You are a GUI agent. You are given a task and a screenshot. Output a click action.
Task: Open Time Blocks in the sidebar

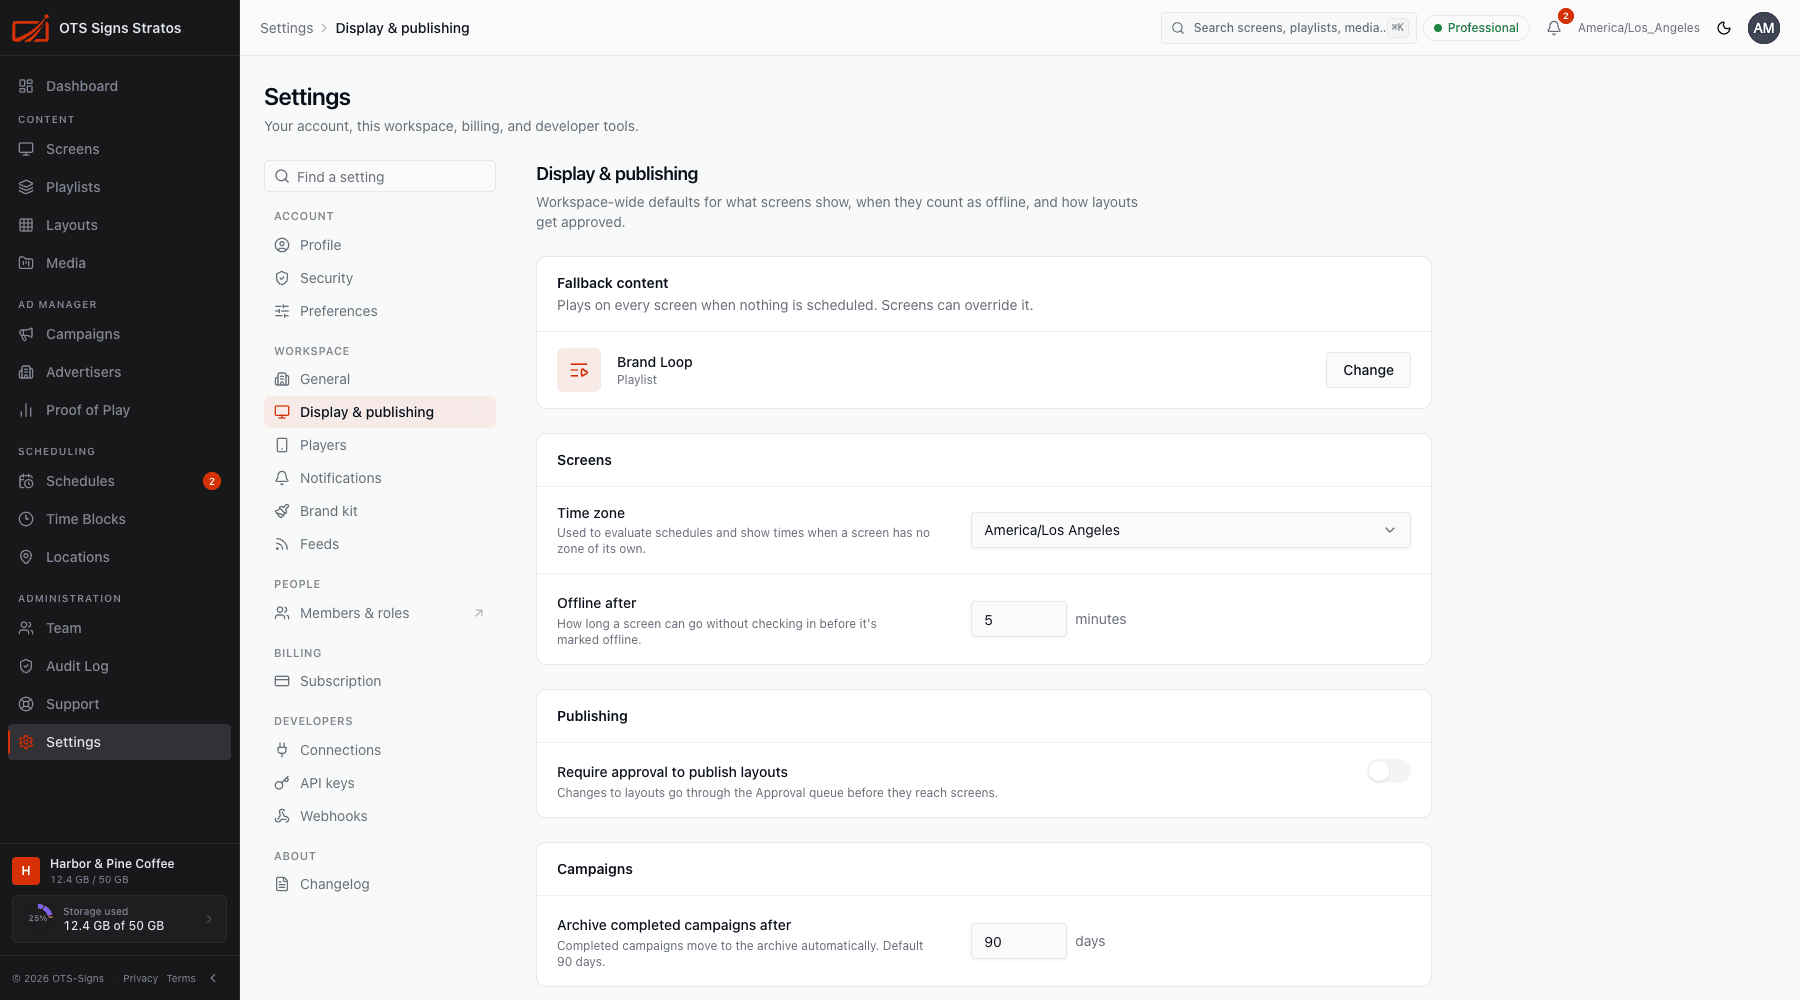pos(120,519)
